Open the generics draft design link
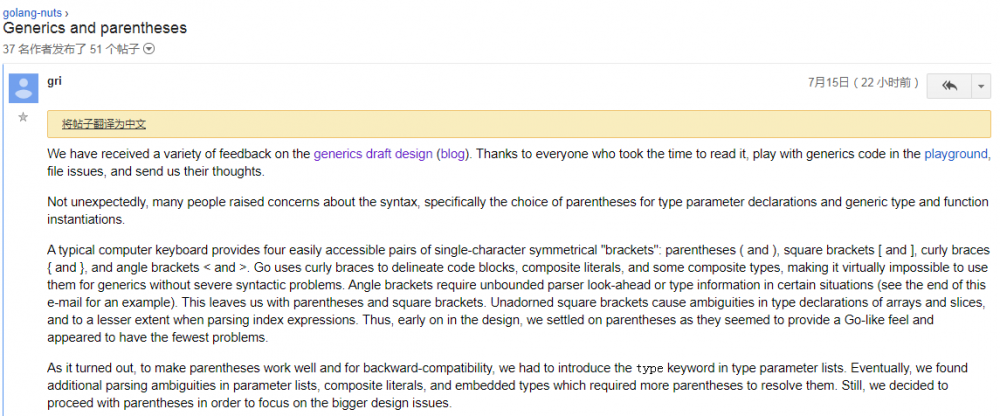Viewport: 1000px width, 416px height. tap(373, 154)
